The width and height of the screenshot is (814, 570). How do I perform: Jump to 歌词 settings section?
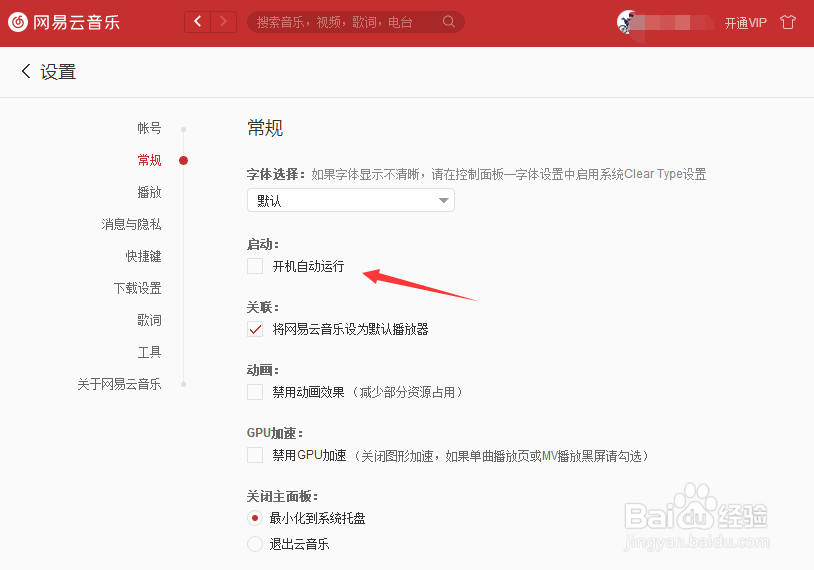pyautogui.click(x=150, y=320)
